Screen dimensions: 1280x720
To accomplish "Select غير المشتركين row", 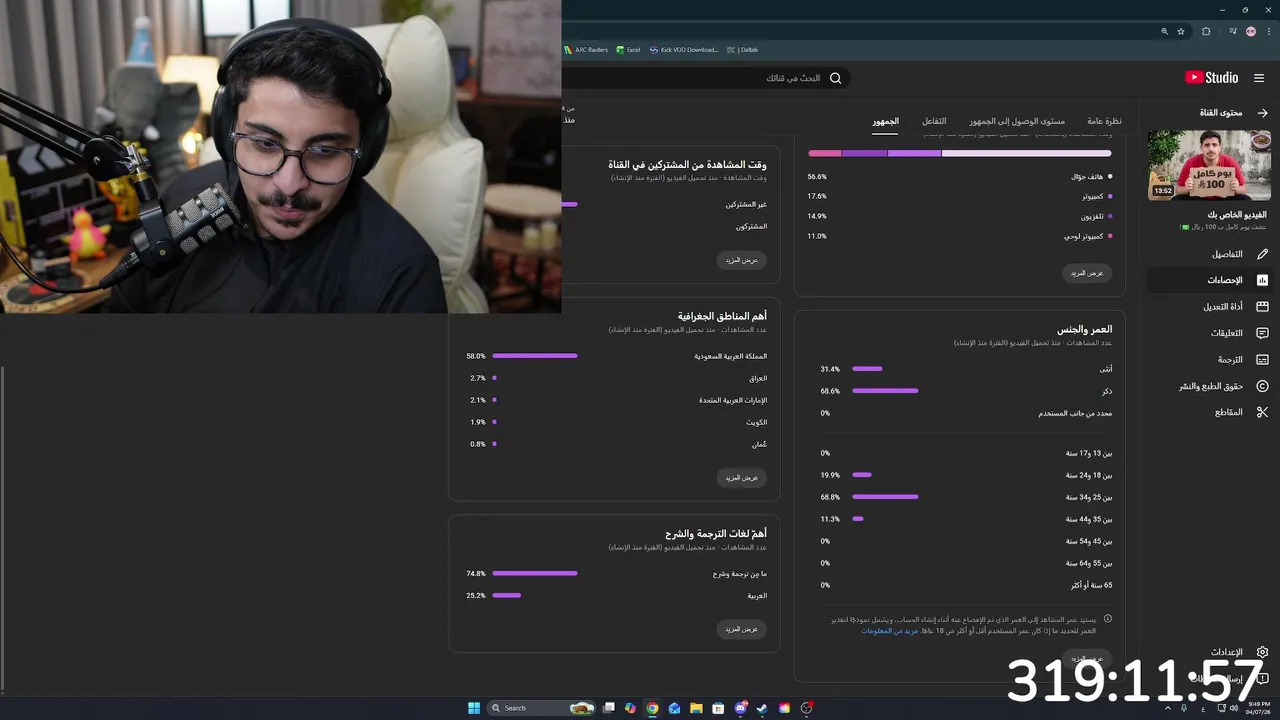I will pyautogui.click(x=665, y=204).
